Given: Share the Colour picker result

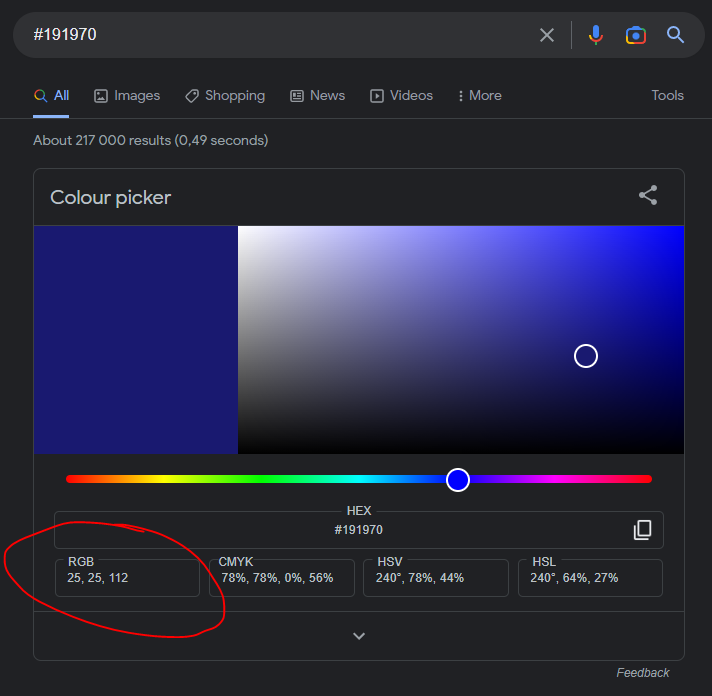Looking at the screenshot, I should [648, 196].
